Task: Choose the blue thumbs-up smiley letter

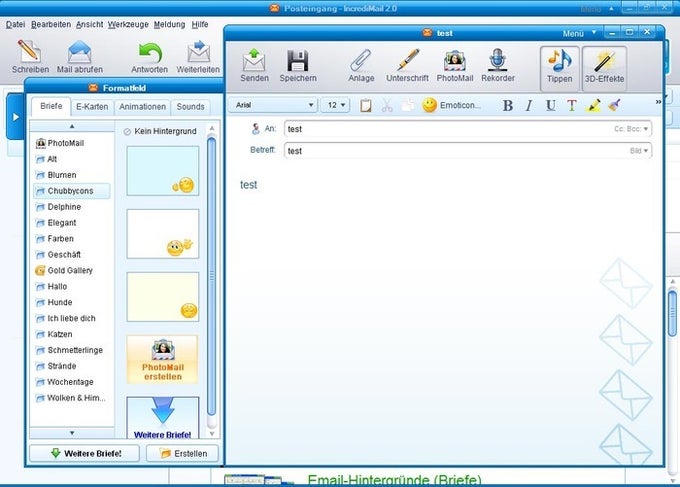Action: pos(163,171)
